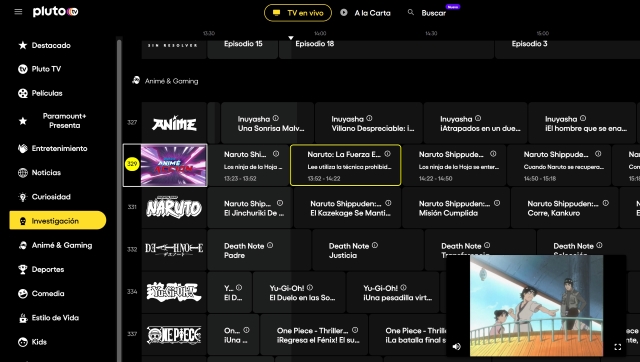Expand mini player to fullscreen
The width and height of the screenshot is (640, 362).
pos(618,347)
